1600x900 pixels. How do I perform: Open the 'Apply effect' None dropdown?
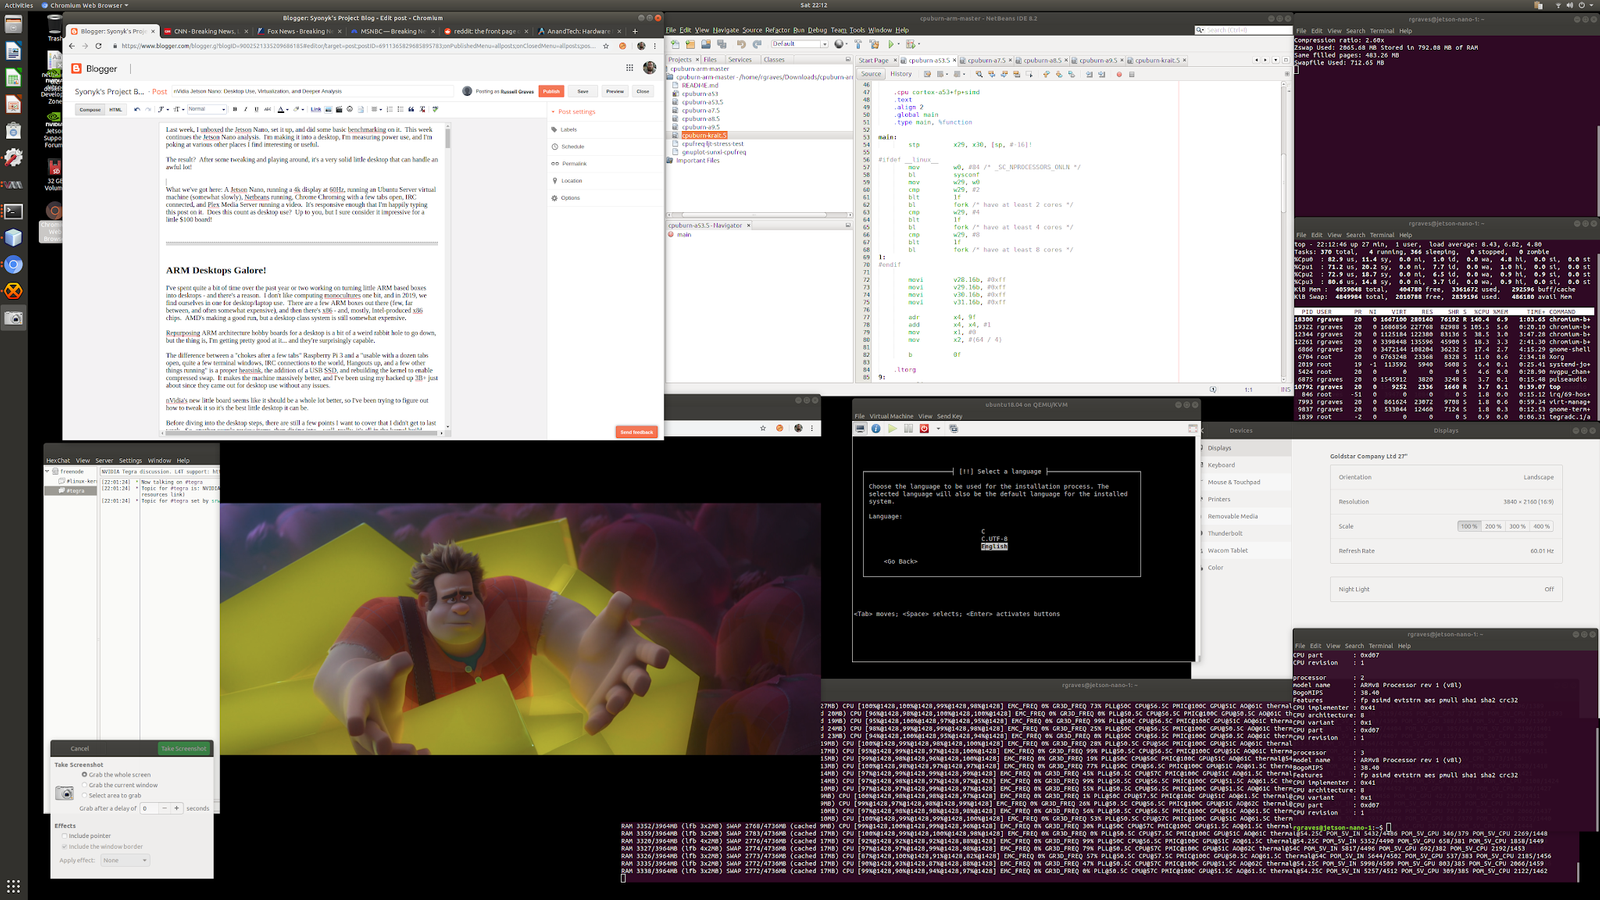tap(125, 860)
